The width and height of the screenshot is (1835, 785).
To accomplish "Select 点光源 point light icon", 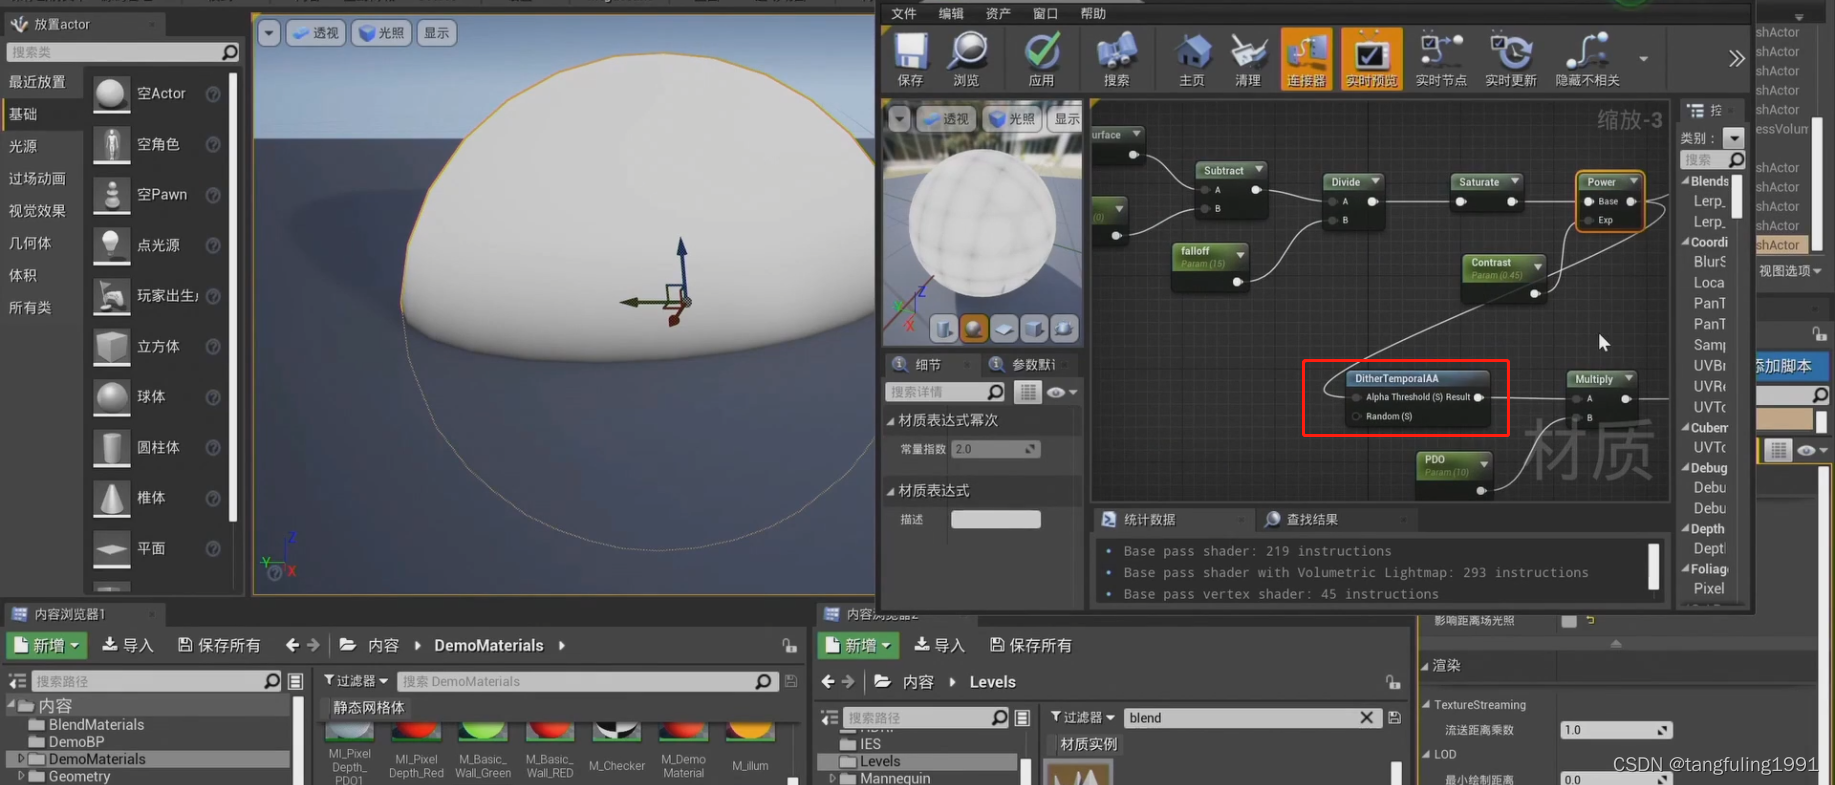I will [111, 245].
